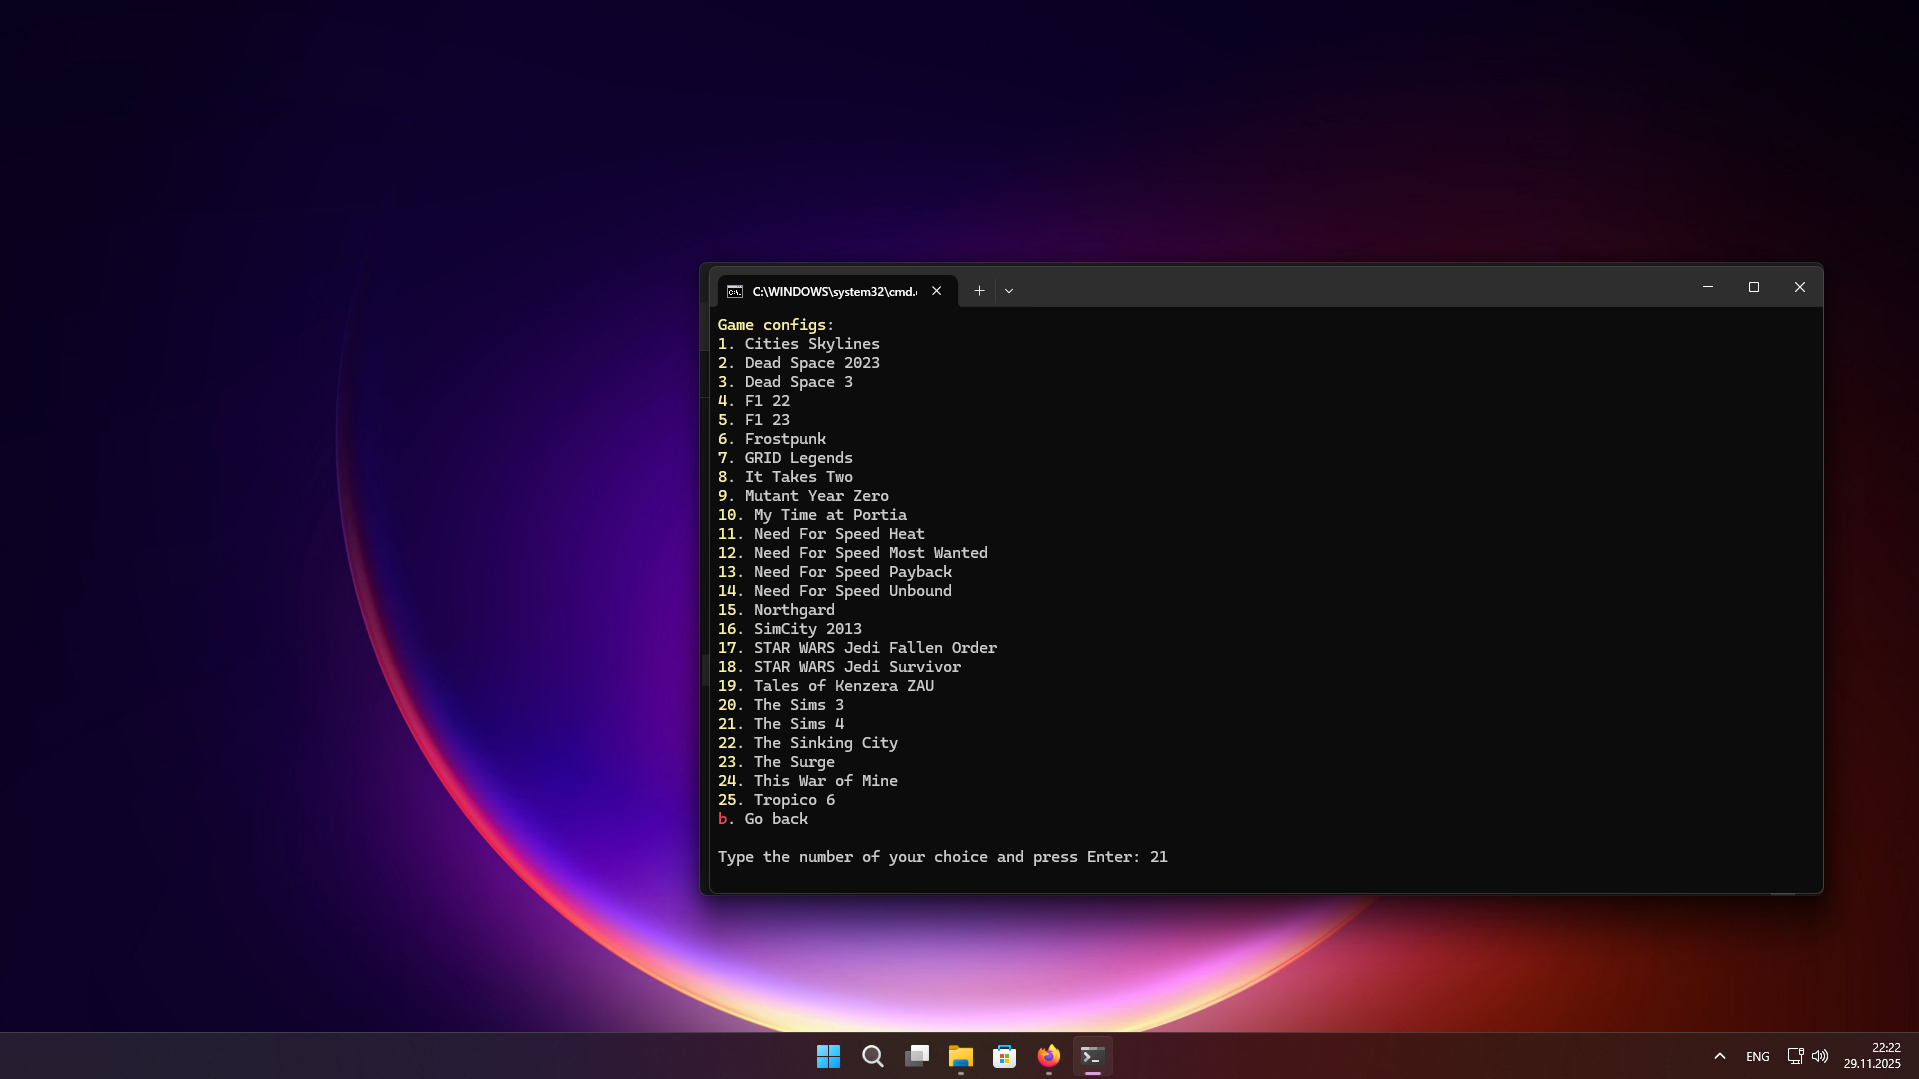Open Firefox from the taskbar

coord(1048,1056)
